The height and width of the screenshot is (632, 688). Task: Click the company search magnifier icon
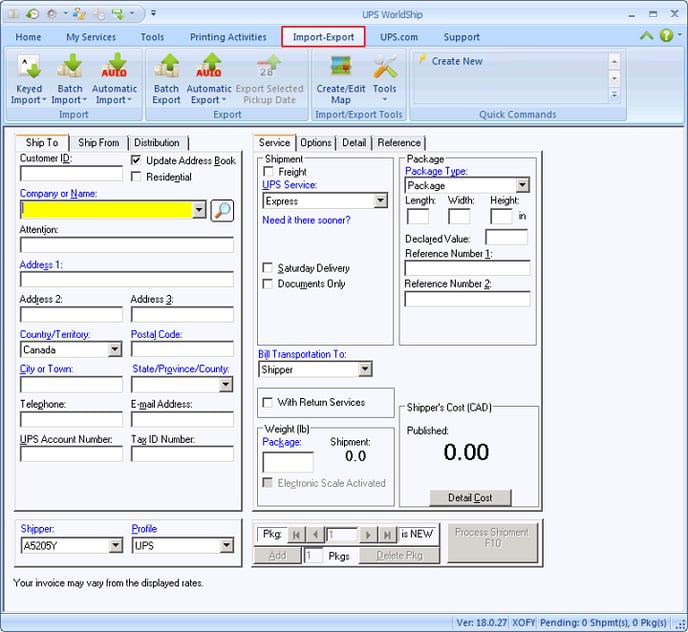click(222, 210)
